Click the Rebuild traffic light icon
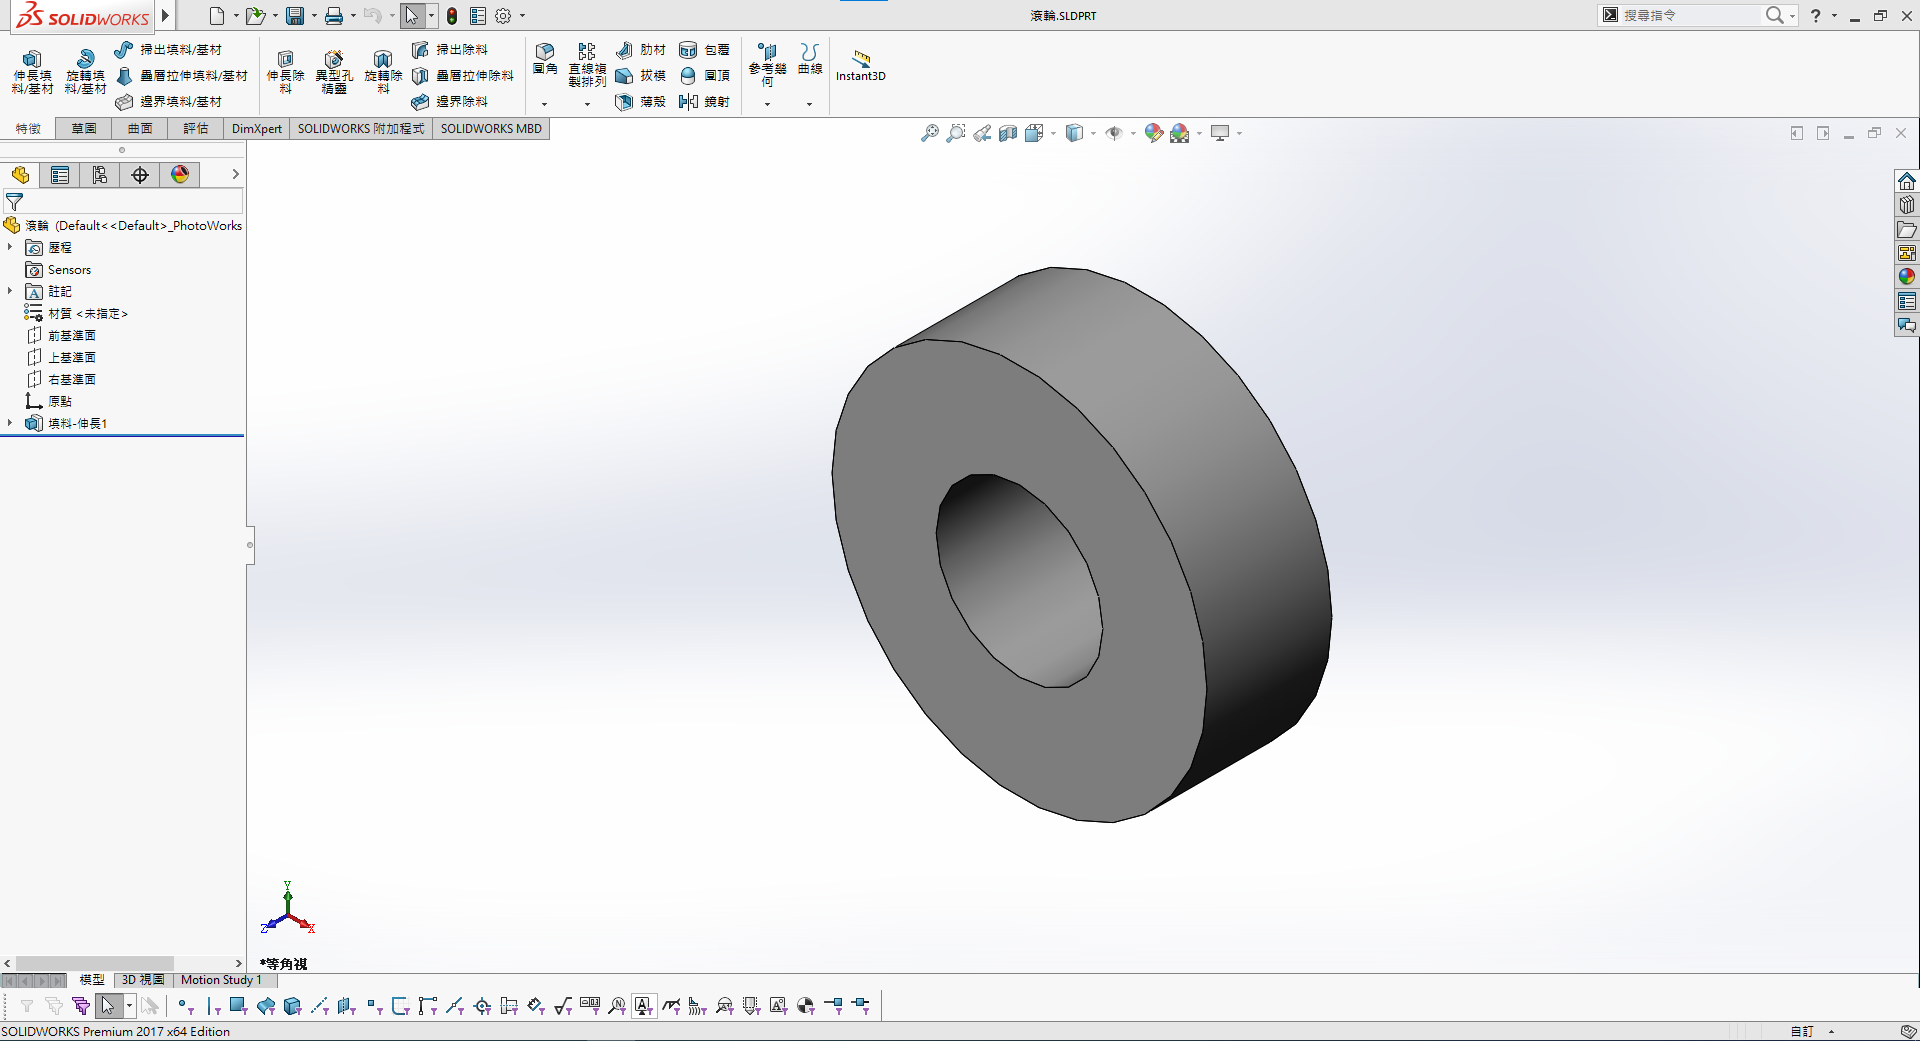 pyautogui.click(x=452, y=16)
